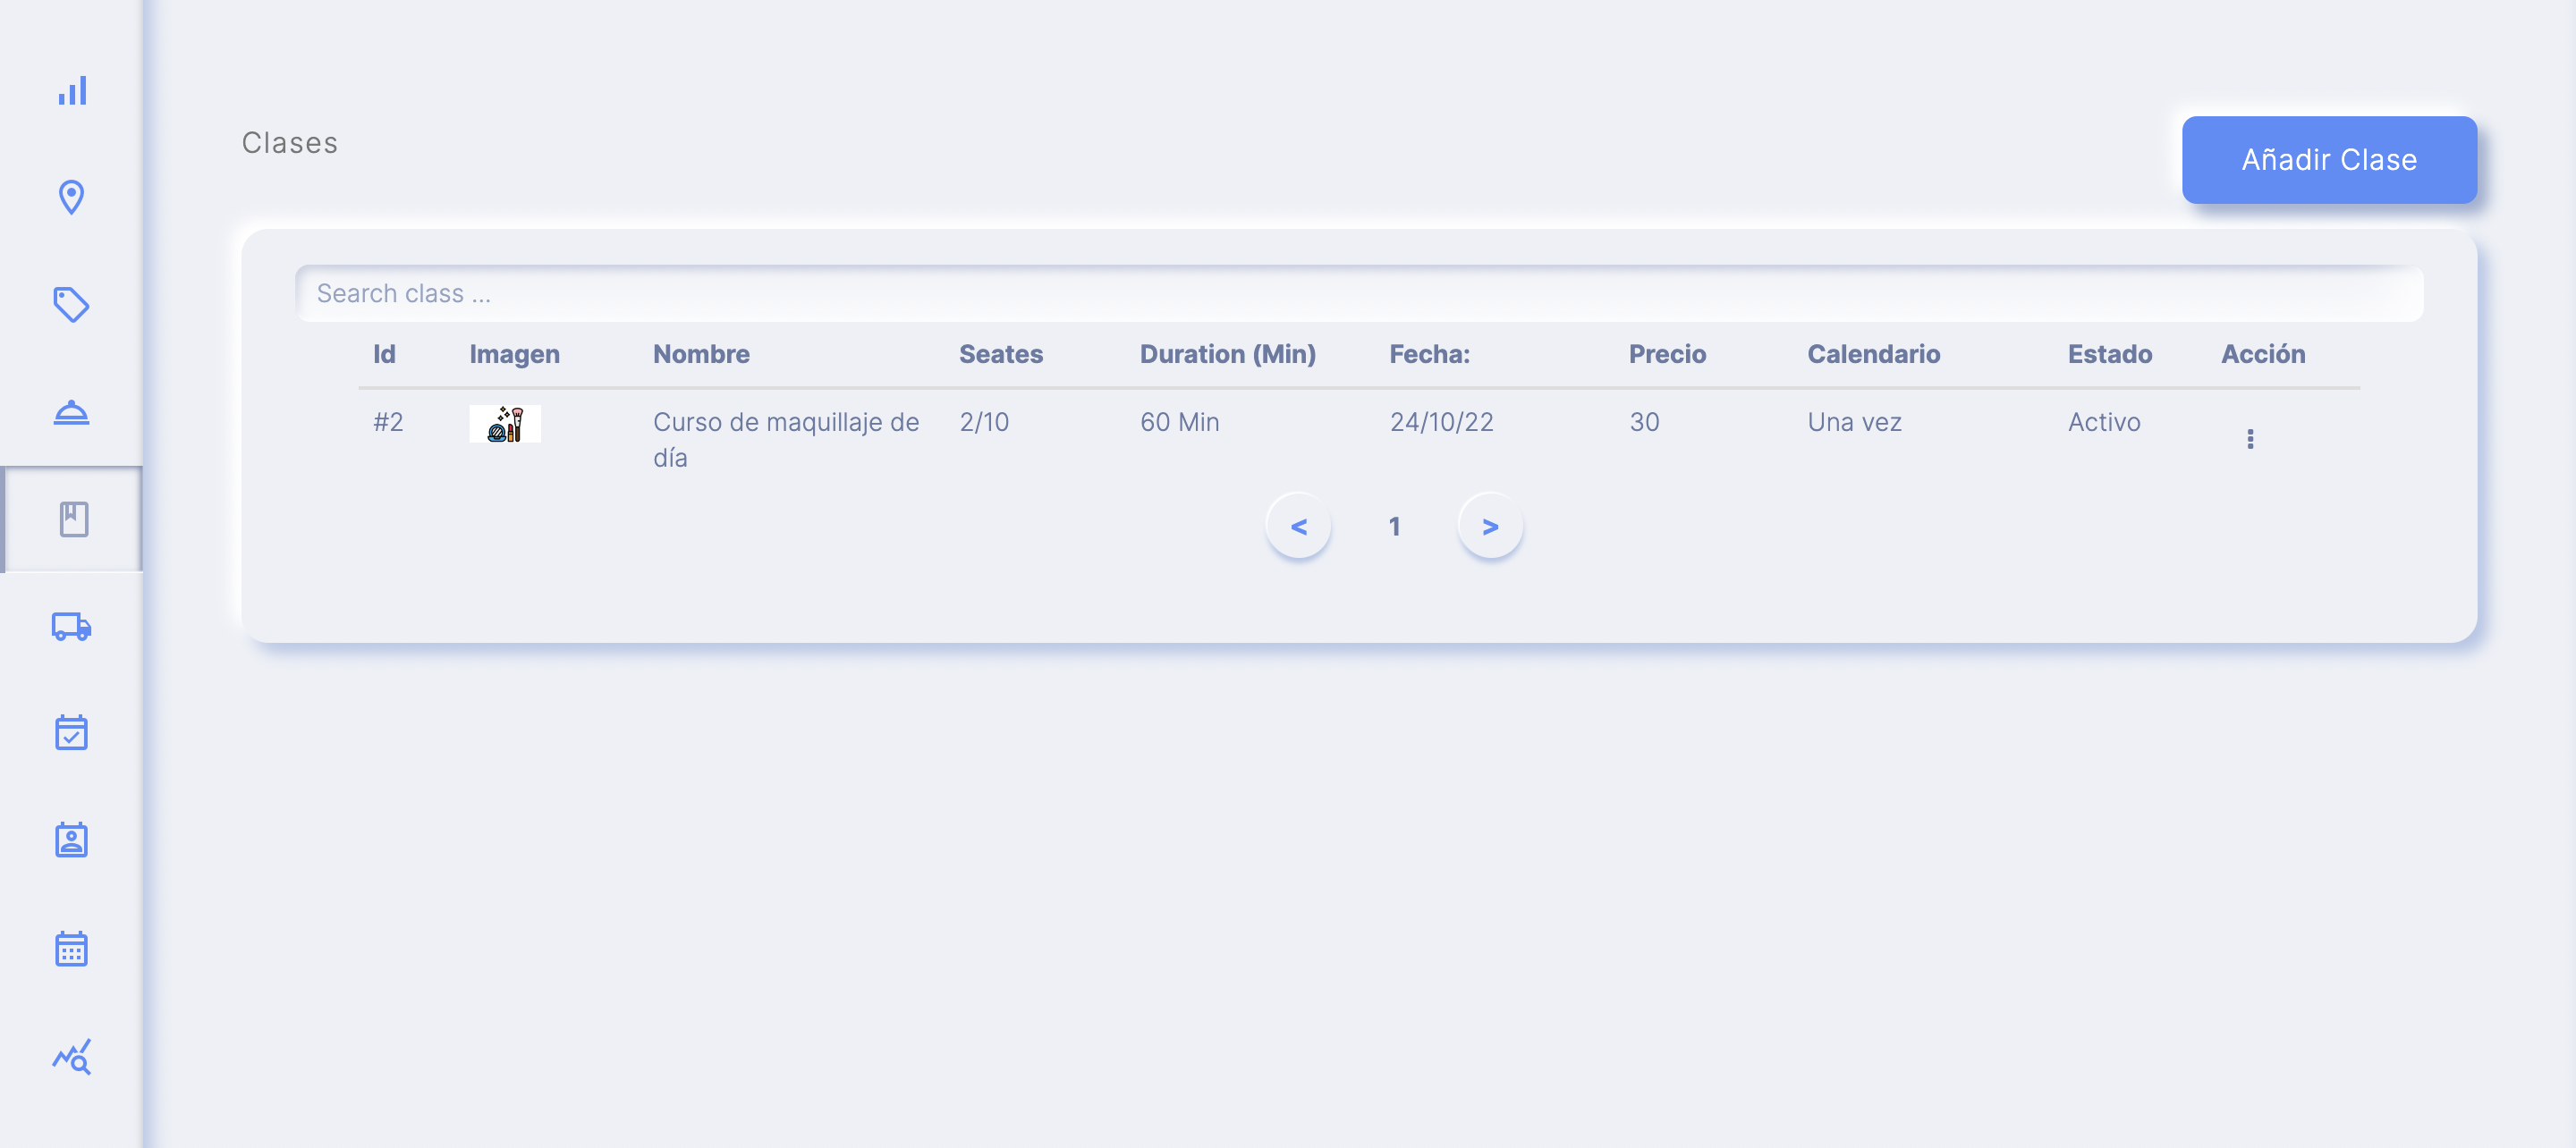The width and height of the screenshot is (2576, 1148).
Task: Click the Duration (Min) column header
Action: pos(1228,354)
